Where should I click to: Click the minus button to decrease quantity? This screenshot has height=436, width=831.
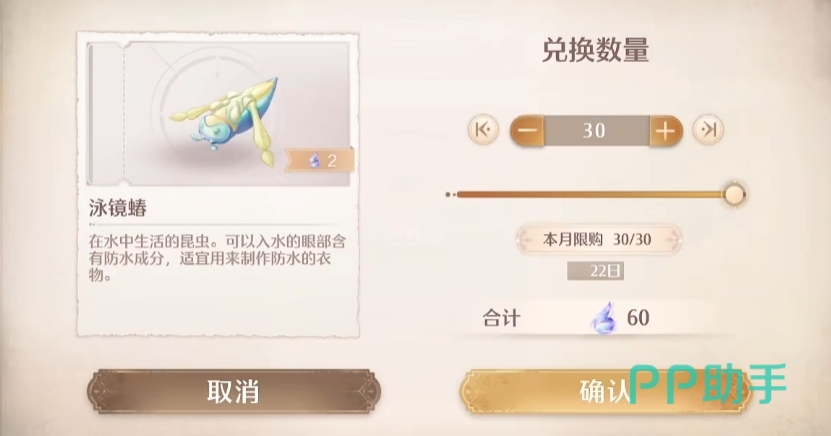tap(527, 130)
